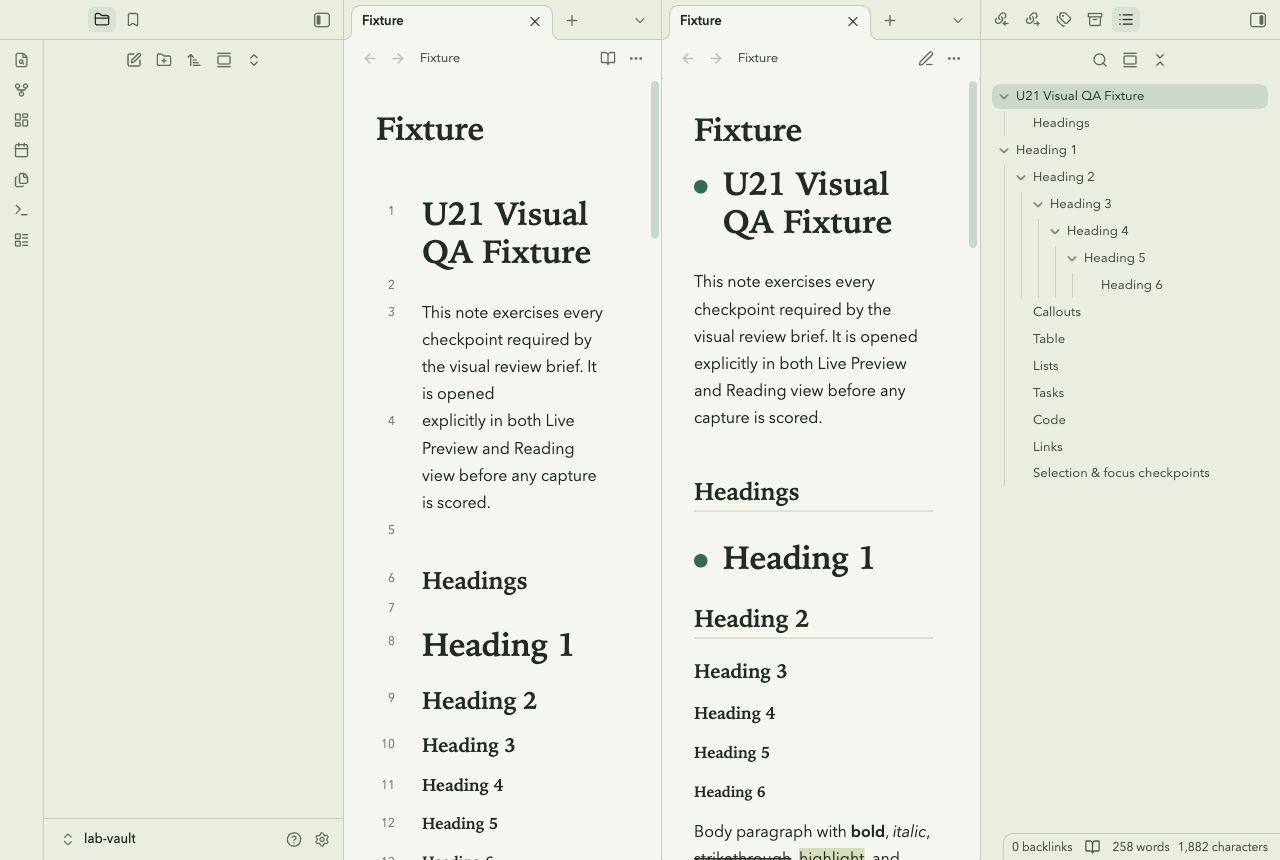The image size is (1280, 860).
Task: Toggle the left sidebar
Action: point(322,20)
